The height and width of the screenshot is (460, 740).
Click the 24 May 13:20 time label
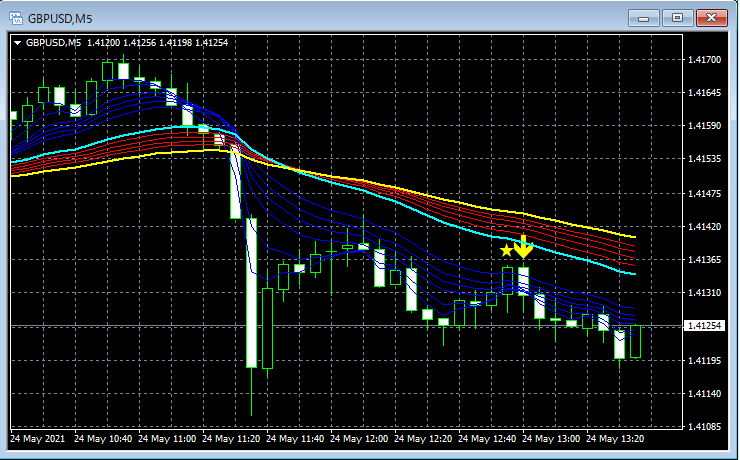pos(615,439)
